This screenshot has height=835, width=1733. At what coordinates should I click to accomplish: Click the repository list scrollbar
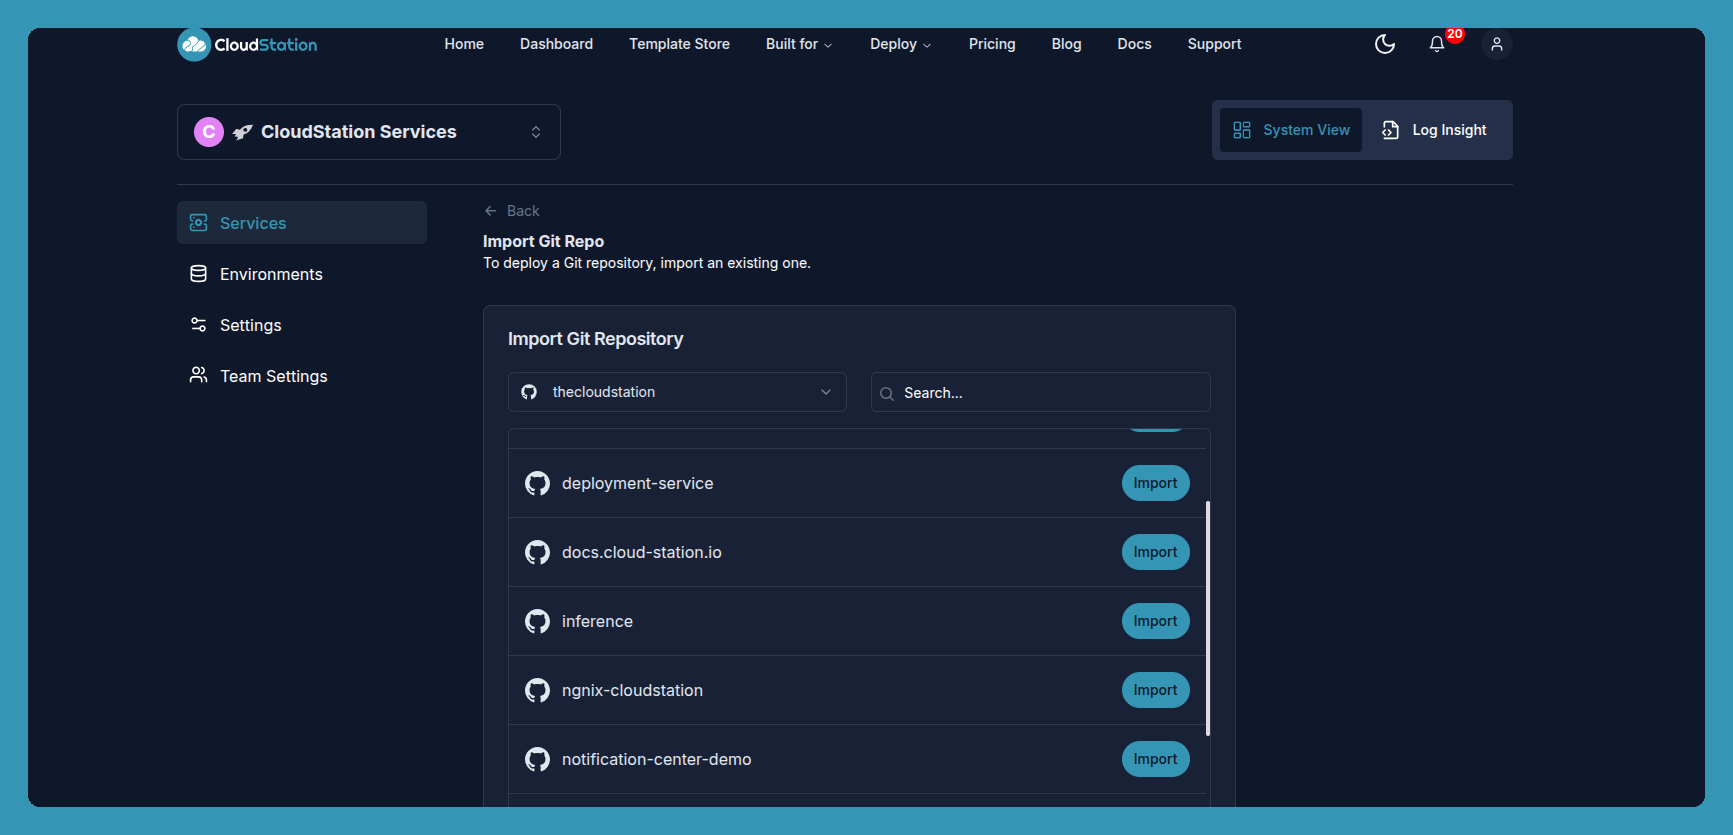click(1208, 618)
